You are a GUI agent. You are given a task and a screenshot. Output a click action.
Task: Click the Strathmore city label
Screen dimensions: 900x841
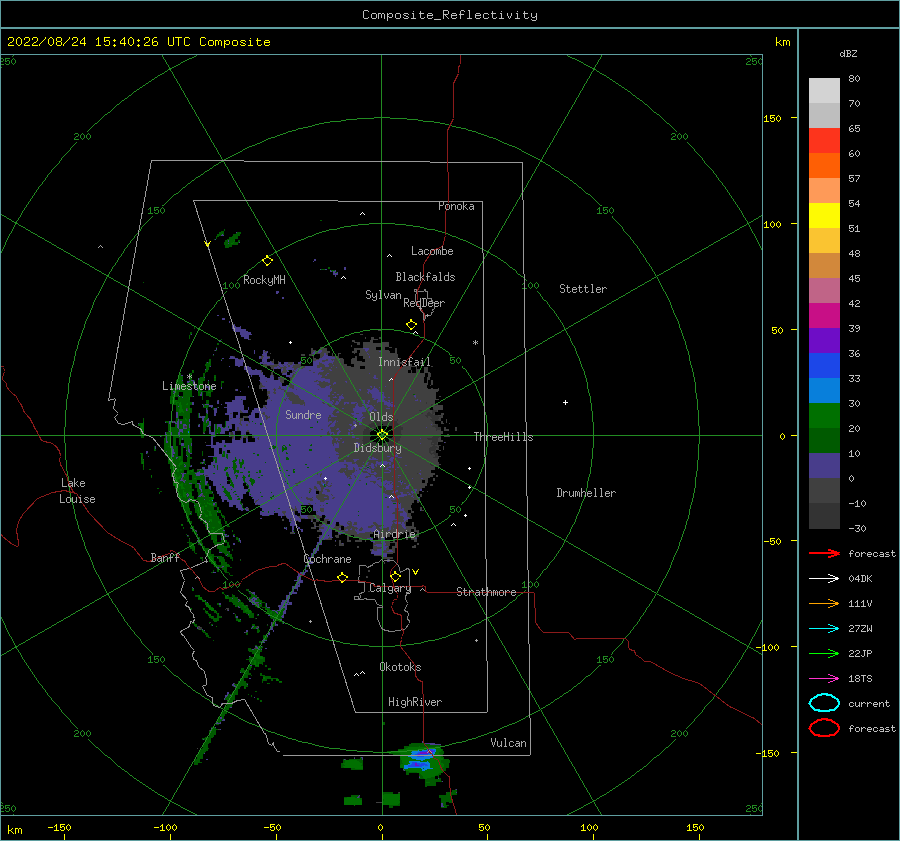tap(486, 592)
